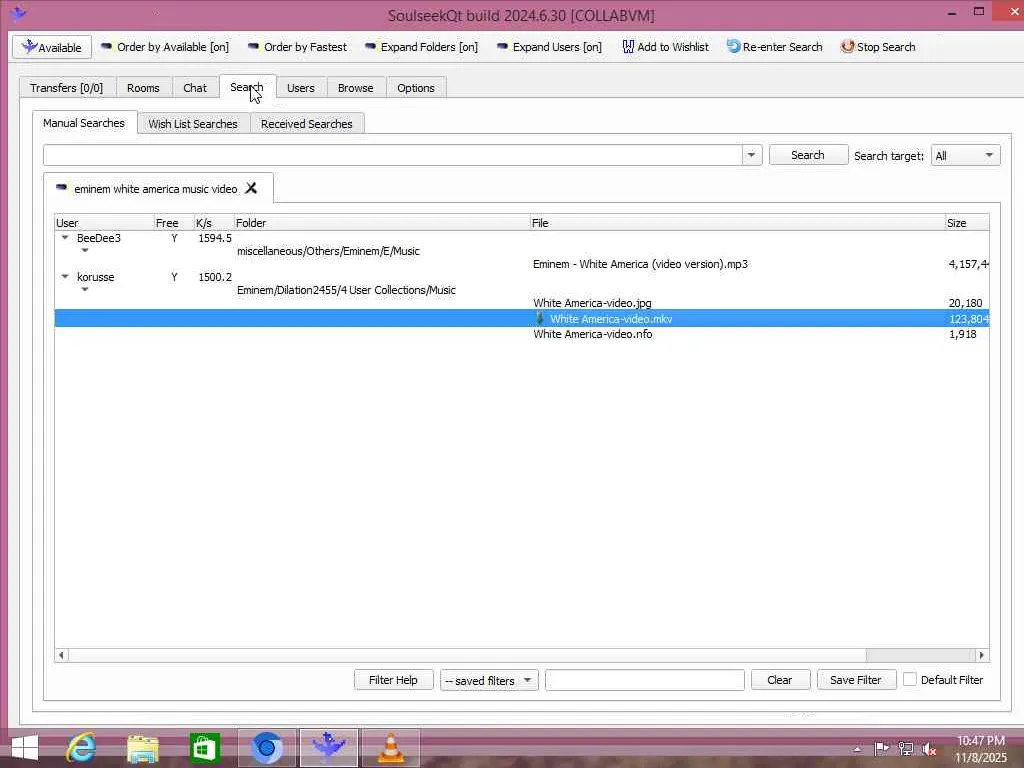Open the Search target dropdown
This screenshot has width=1024, height=768.
click(965, 155)
